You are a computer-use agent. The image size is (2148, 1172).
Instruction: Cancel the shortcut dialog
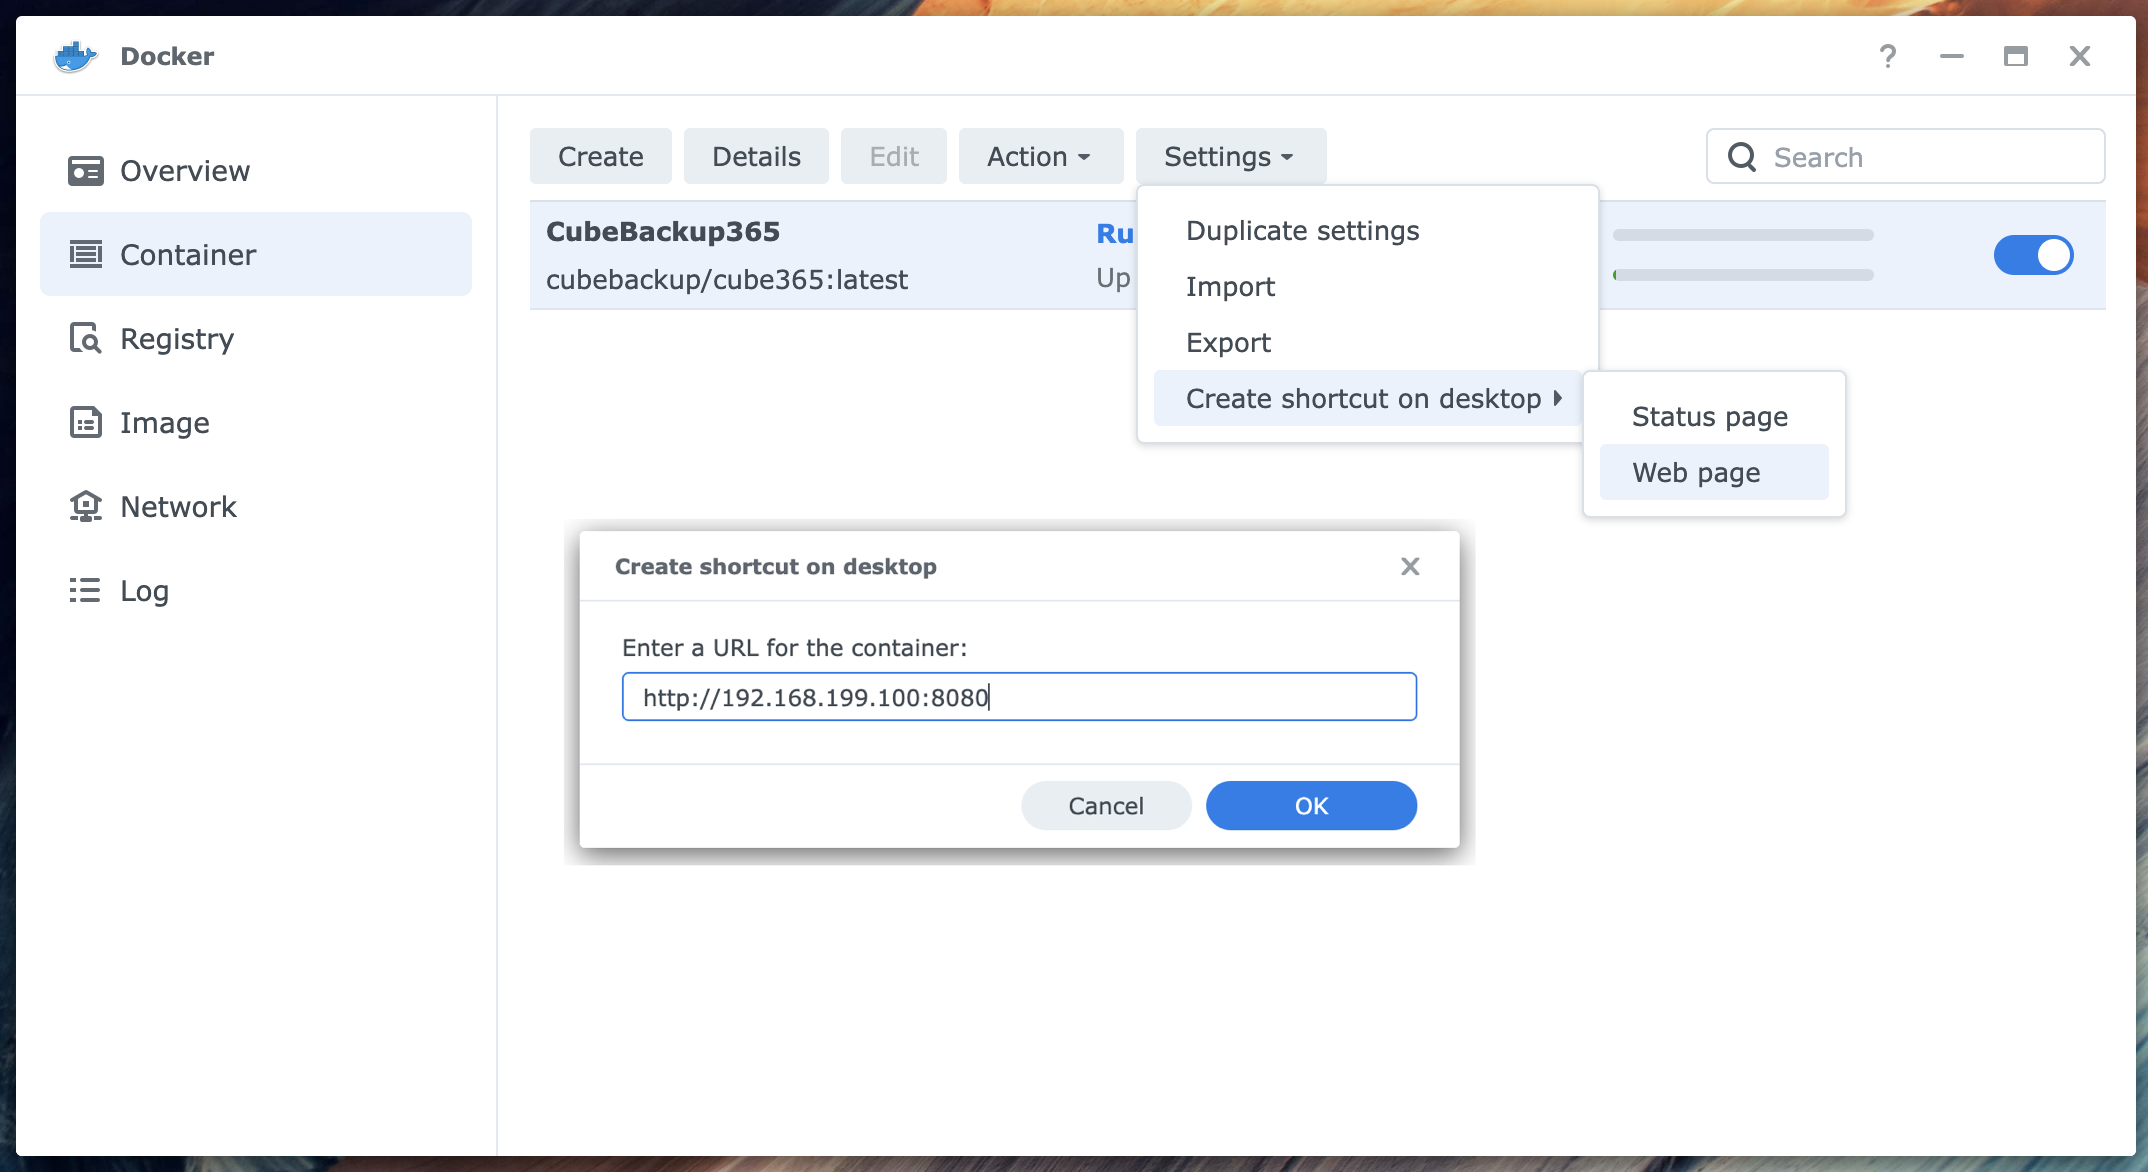[1106, 806]
